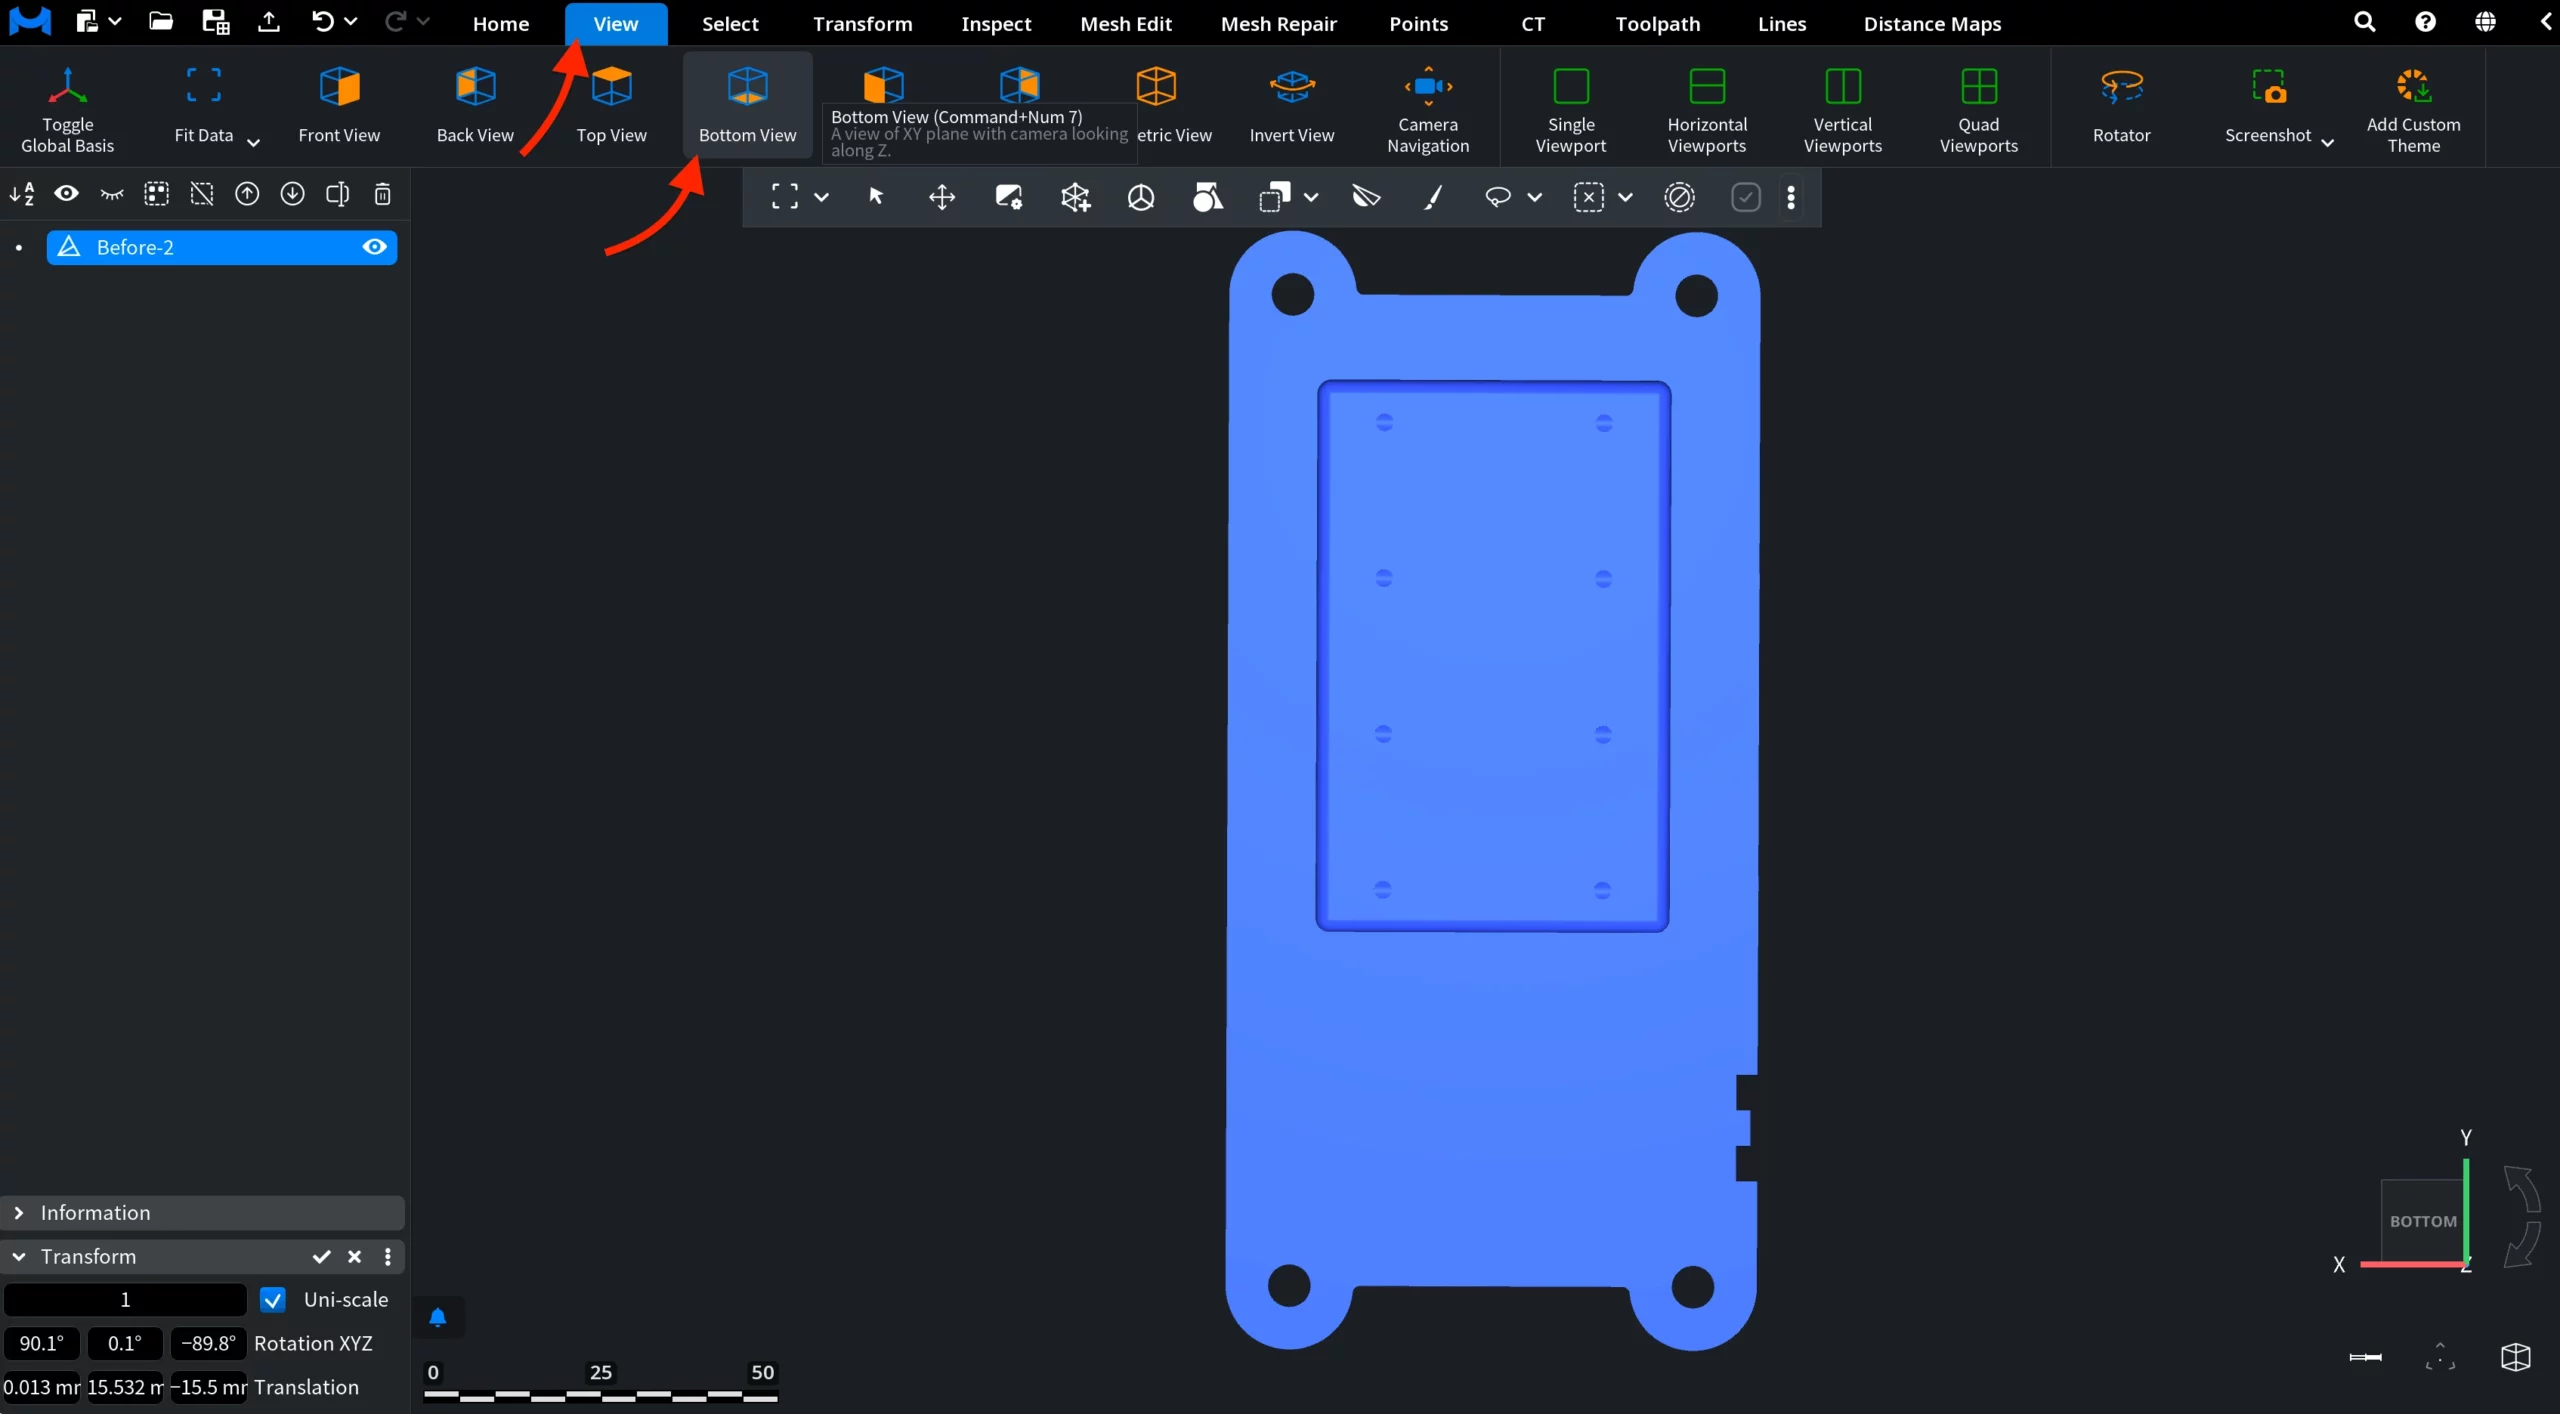
Task: Move selected object down in the list
Action: coord(292,194)
